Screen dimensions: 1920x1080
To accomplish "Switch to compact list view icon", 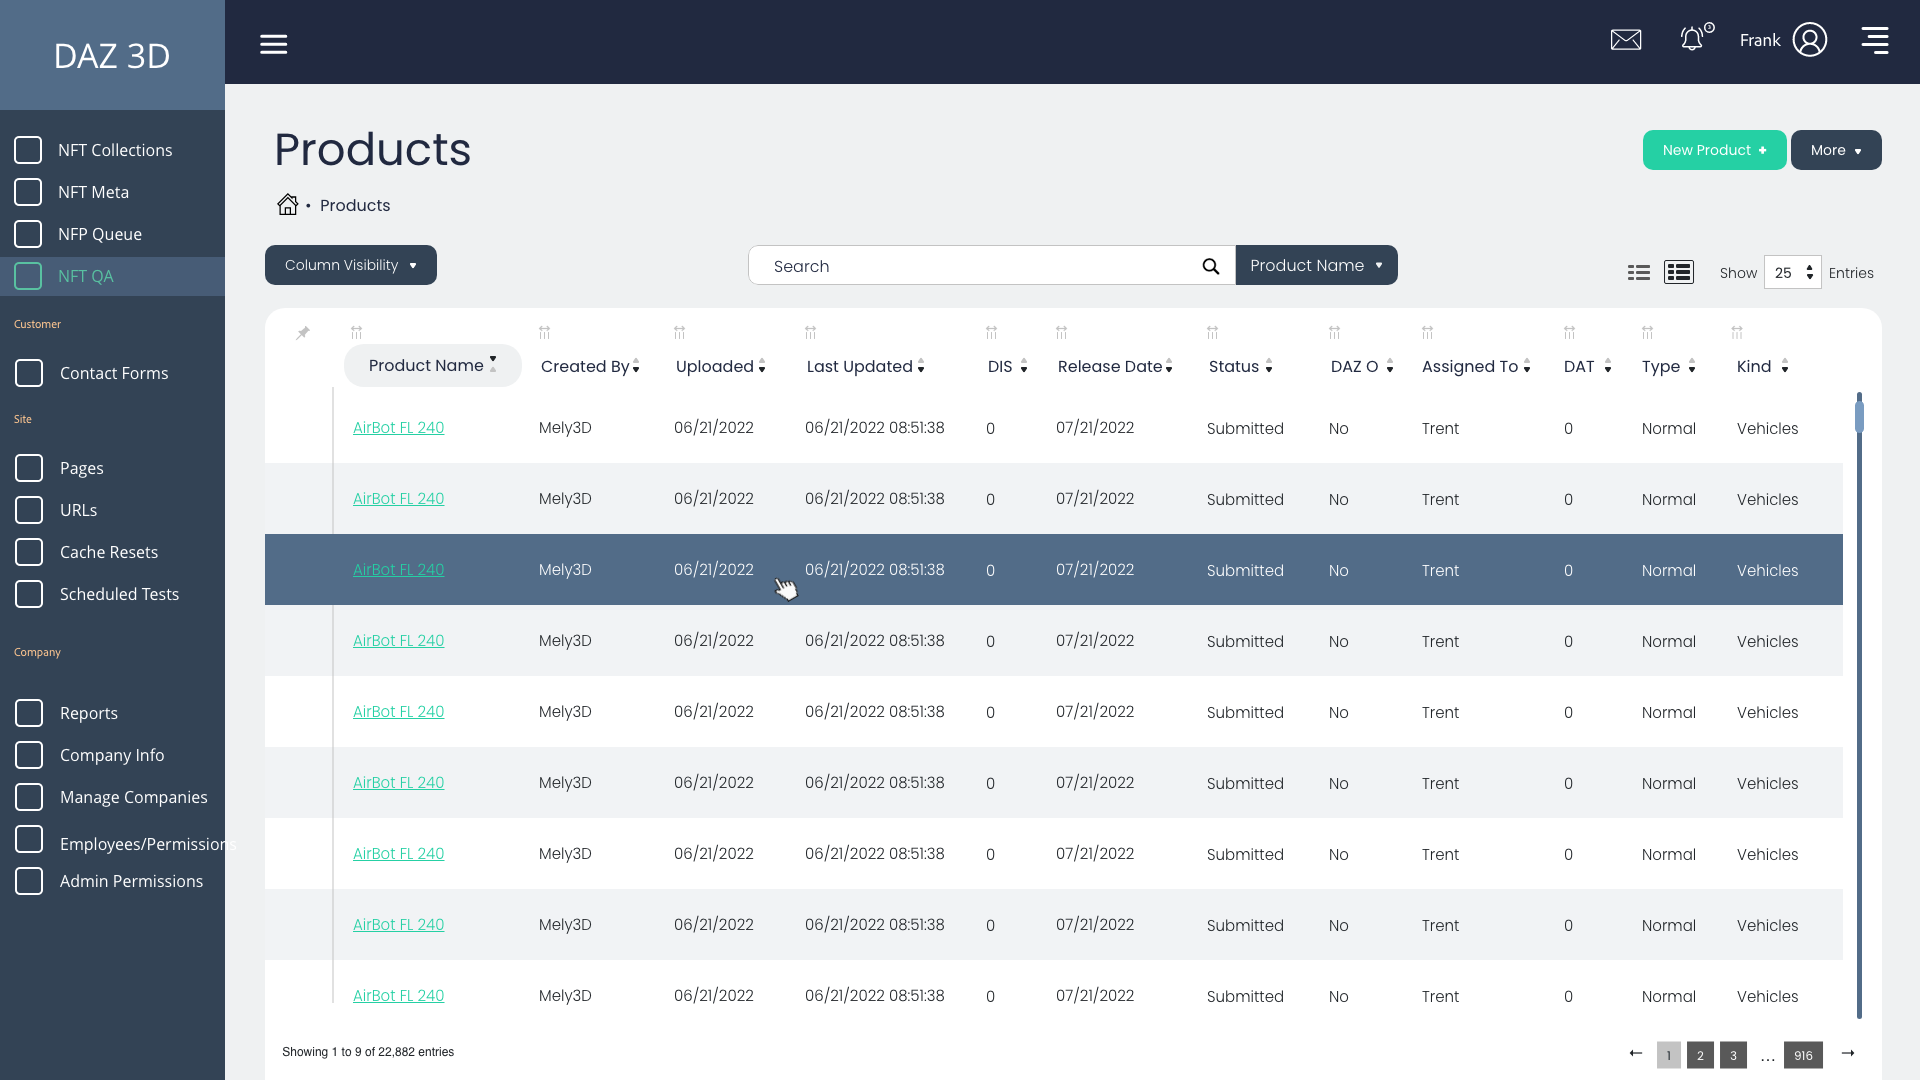I will (1638, 273).
